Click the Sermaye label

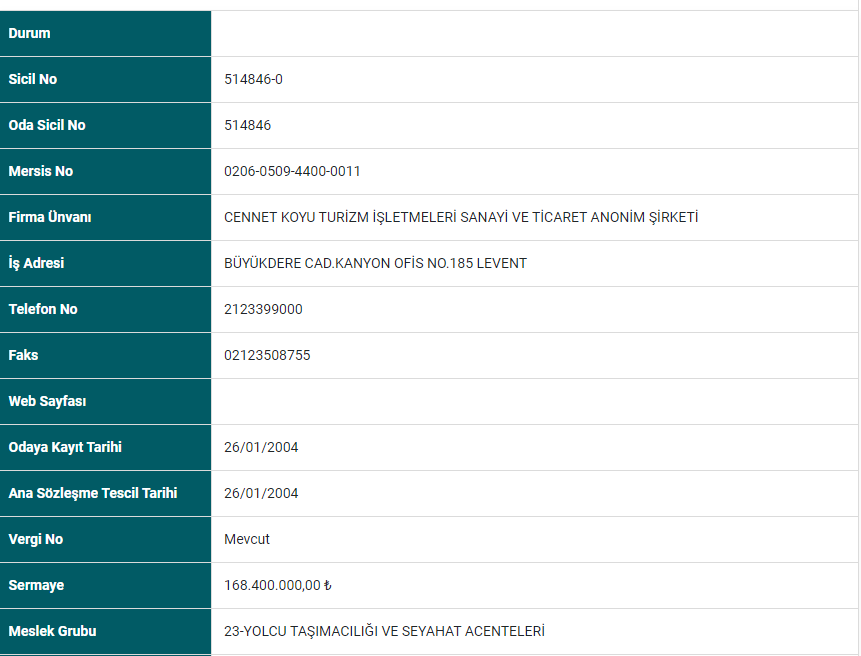[x=36, y=585]
